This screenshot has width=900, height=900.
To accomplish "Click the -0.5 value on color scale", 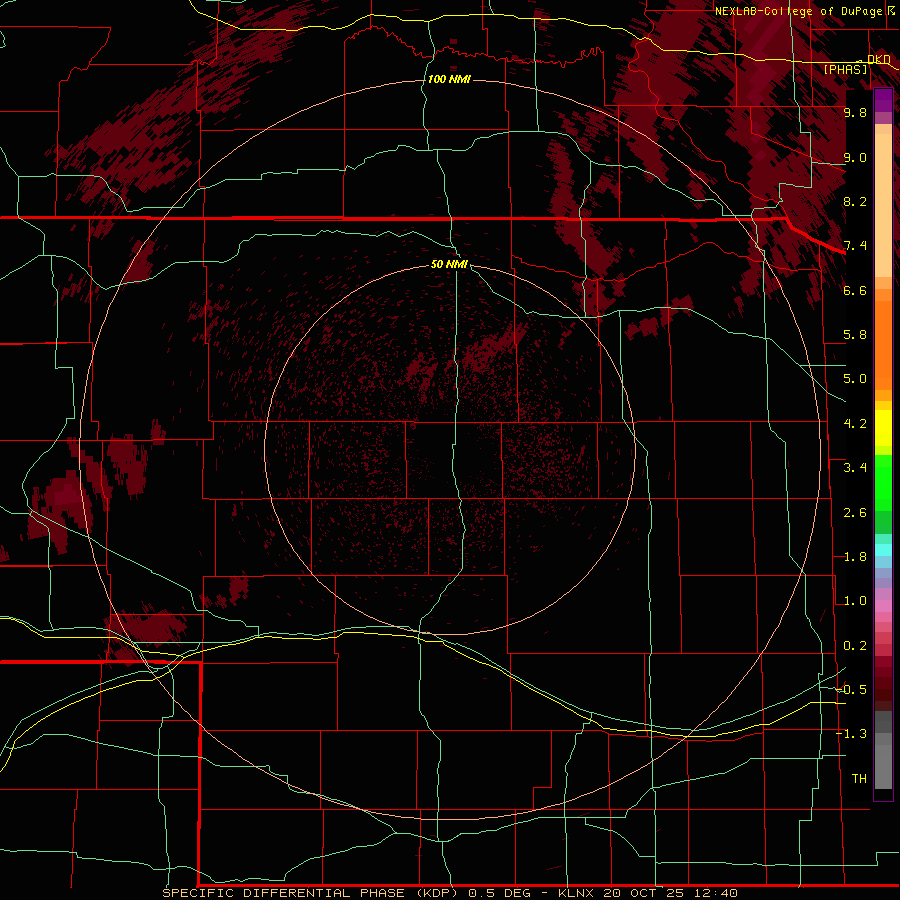I will (x=851, y=690).
